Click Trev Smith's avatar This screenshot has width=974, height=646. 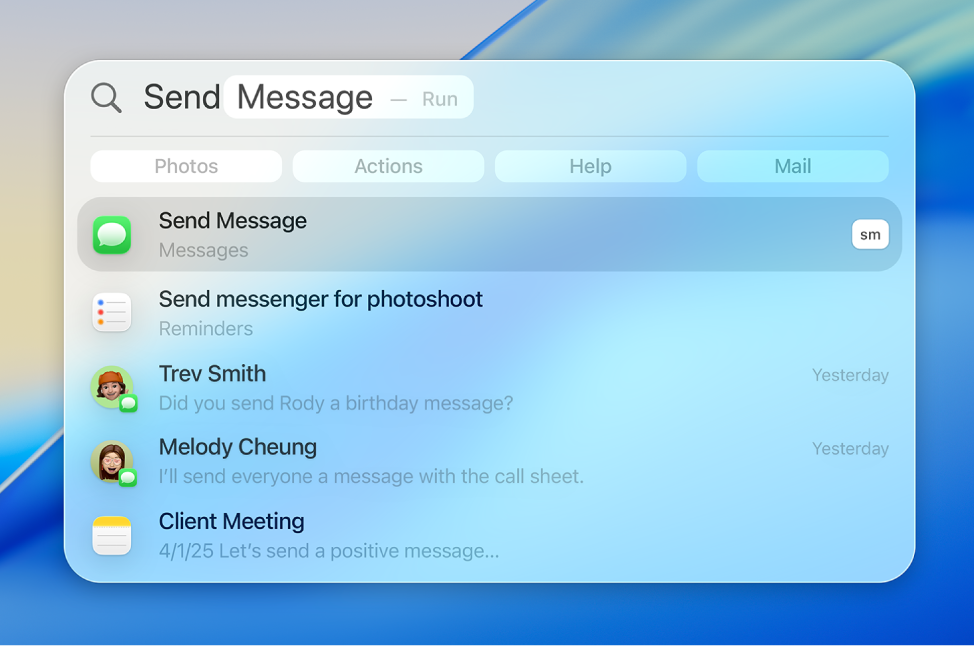(112, 387)
